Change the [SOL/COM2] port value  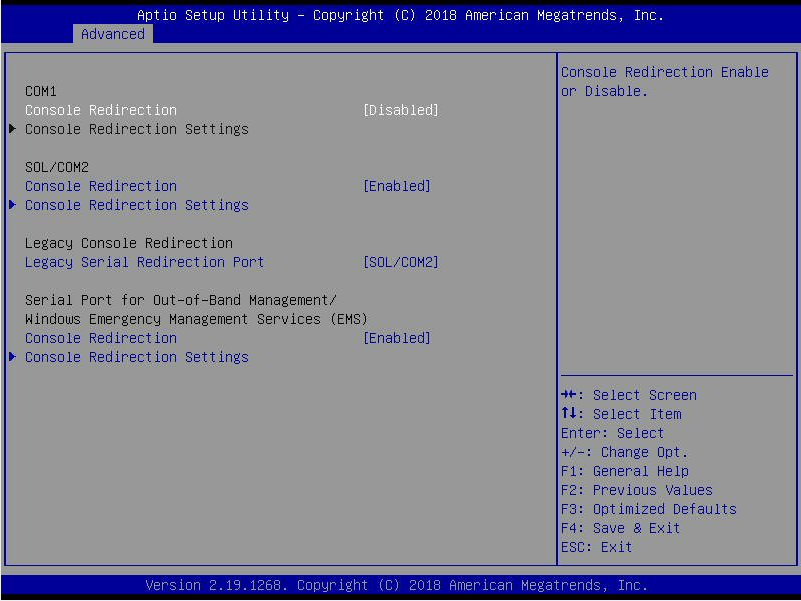point(400,262)
